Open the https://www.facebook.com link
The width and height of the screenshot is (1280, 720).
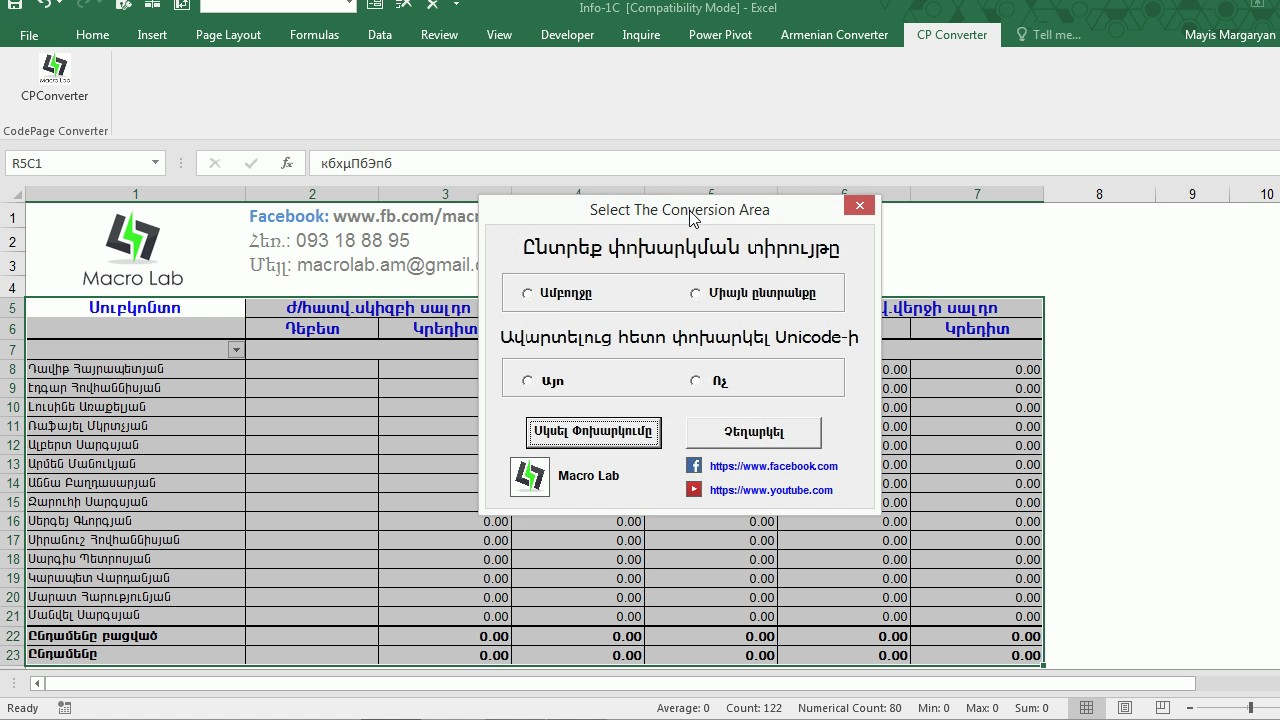(x=774, y=466)
